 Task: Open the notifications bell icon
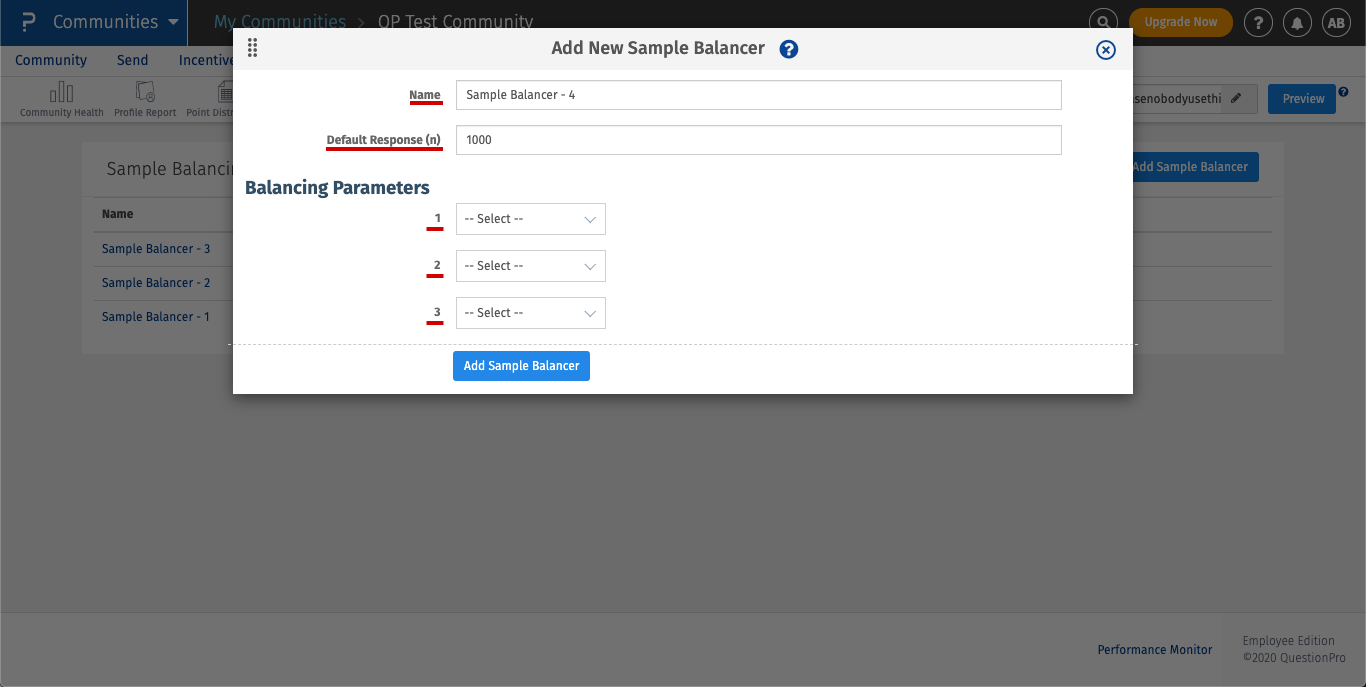(1297, 22)
